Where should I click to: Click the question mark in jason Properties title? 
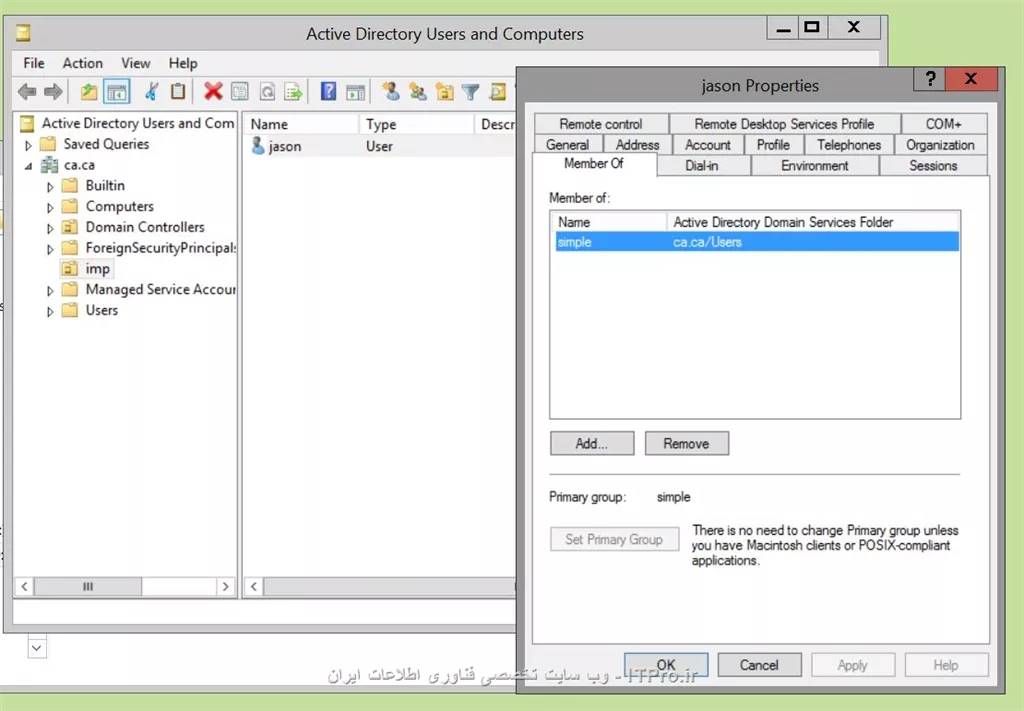point(930,79)
